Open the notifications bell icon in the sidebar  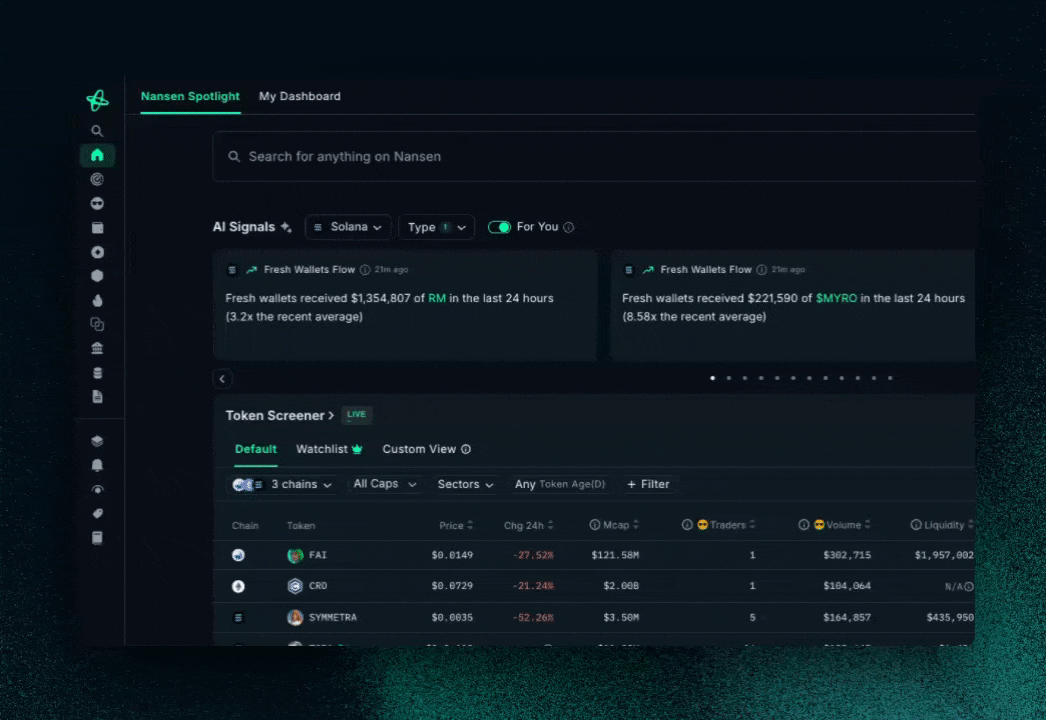coord(97,465)
